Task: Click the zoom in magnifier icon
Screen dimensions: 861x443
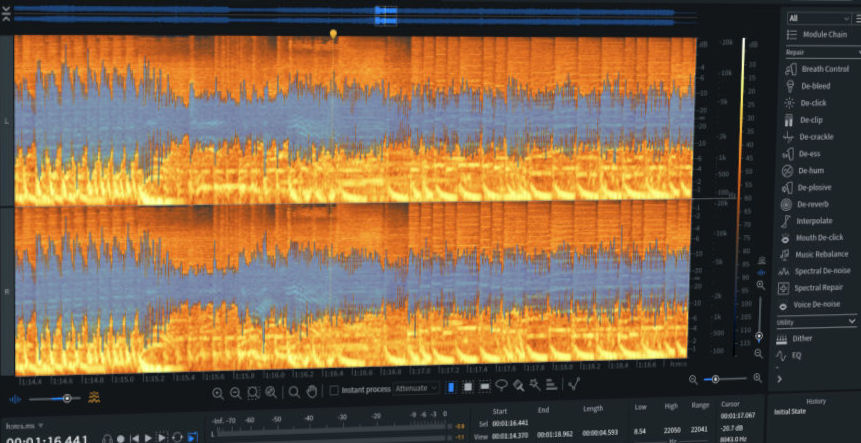Action: pyautogui.click(x=218, y=392)
